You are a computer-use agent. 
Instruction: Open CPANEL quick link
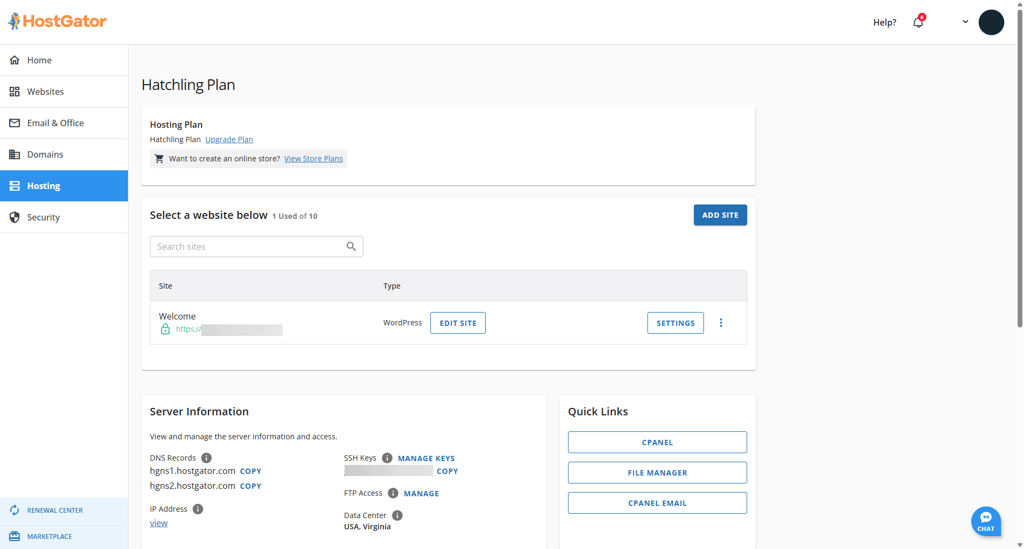pos(657,442)
